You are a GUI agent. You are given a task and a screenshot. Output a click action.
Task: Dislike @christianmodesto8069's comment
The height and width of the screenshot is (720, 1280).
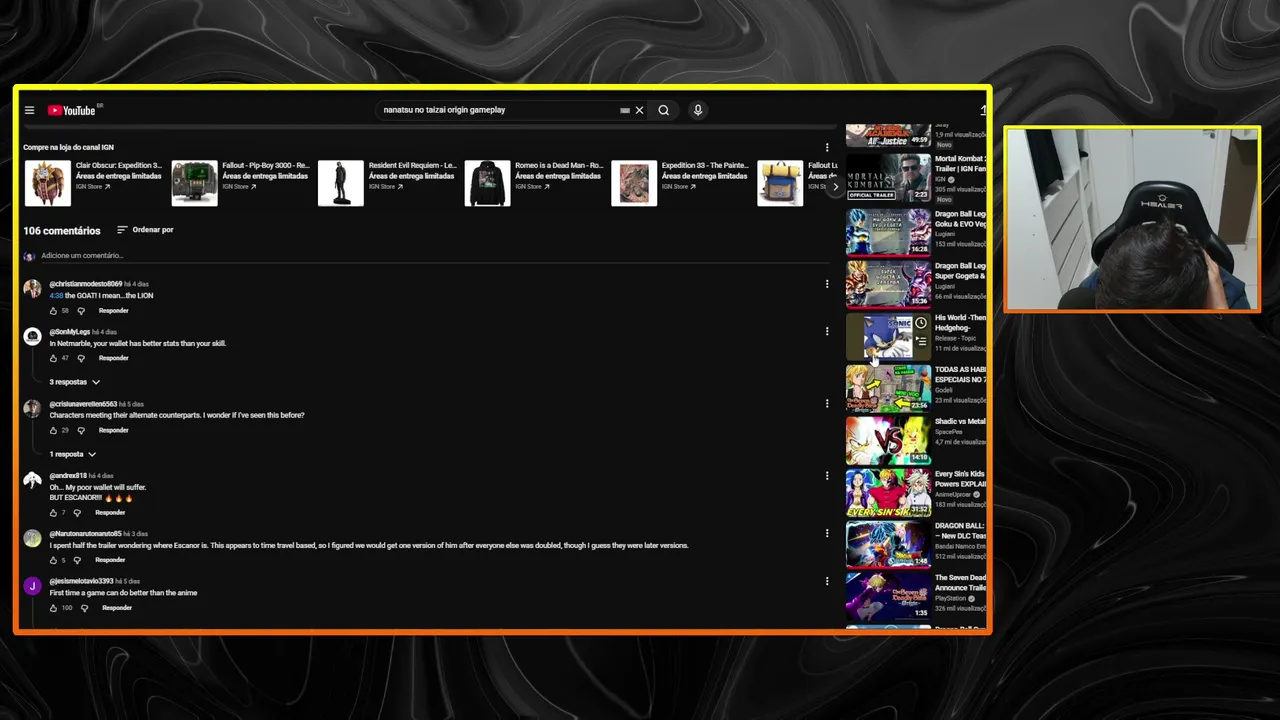tap(82, 311)
